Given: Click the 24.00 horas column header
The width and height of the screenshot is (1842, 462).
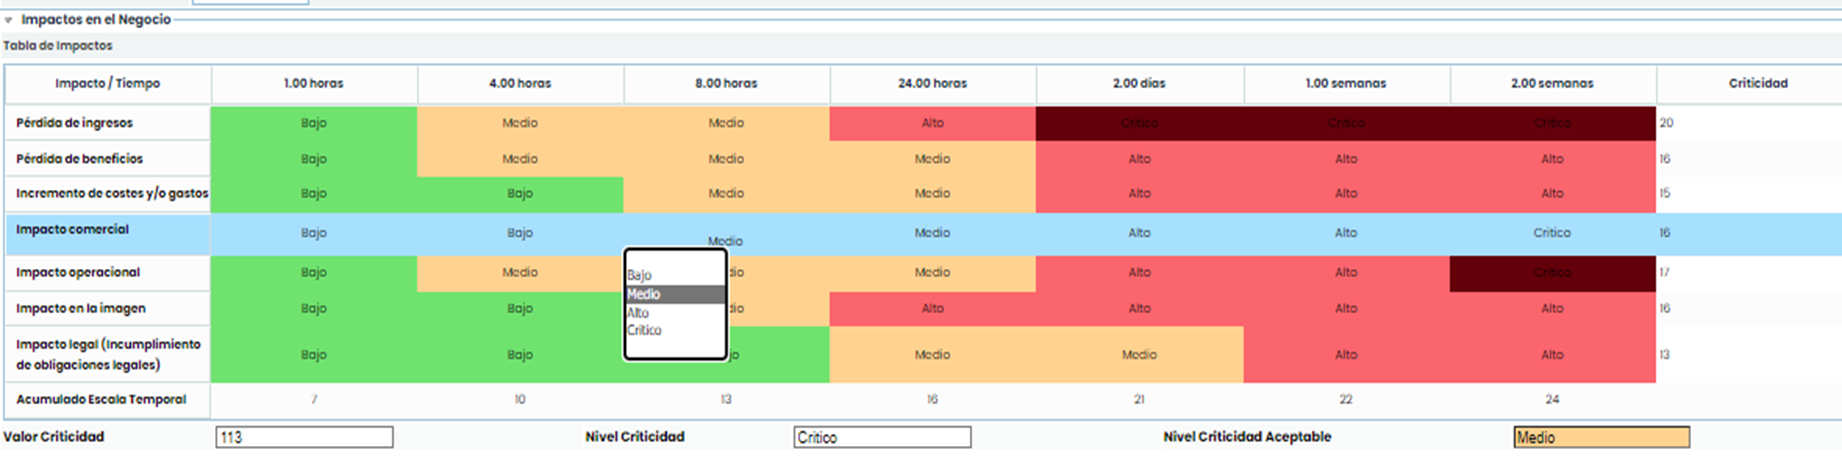Looking at the screenshot, I should [932, 84].
